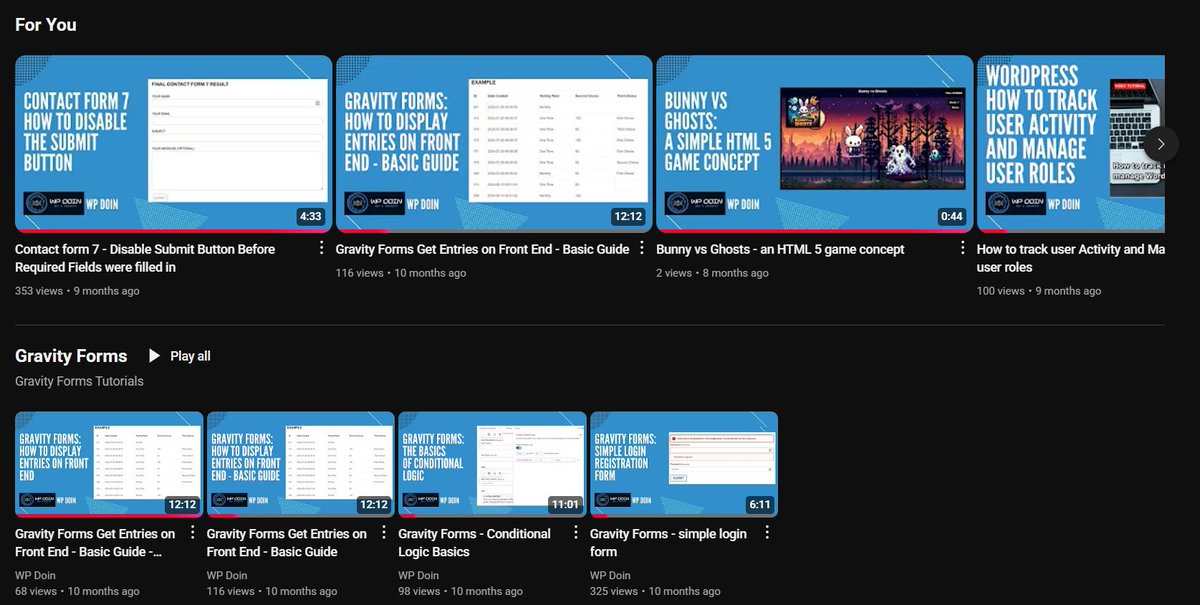Click the 11:01 duration badge
This screenshot has height=605, width=1200.
(565, 504)
